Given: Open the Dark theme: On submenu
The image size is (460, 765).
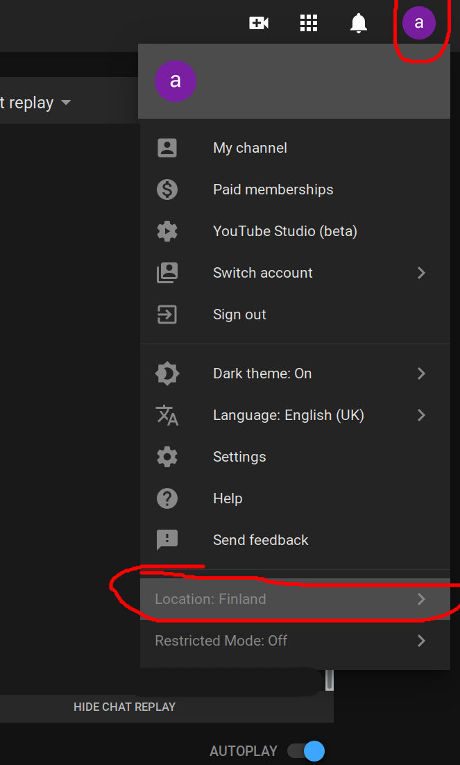Looking at the screenshot, I should click(x=294, y=374).
